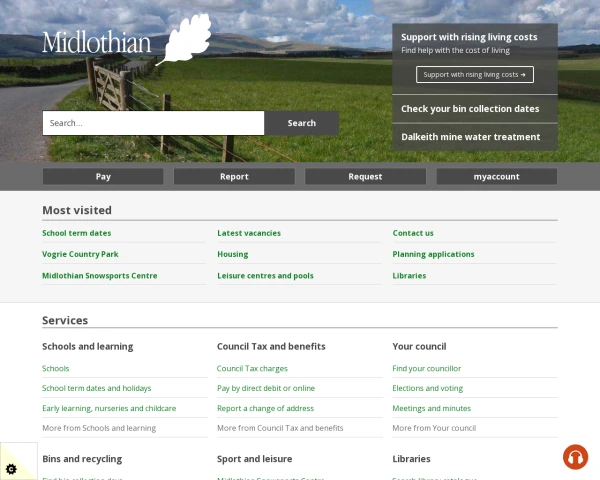The width and height of the screenshot is (600, 480).
Task: Click the Support with rising living costs heading
Action: (469, 37)
